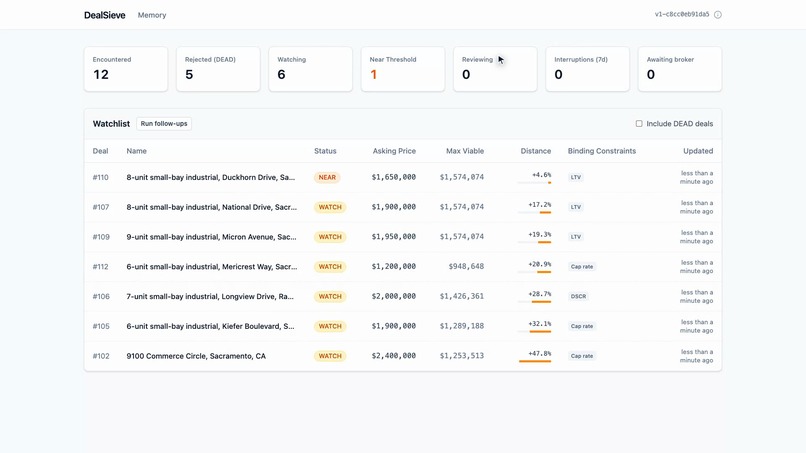Click the Distance column header

536,151
